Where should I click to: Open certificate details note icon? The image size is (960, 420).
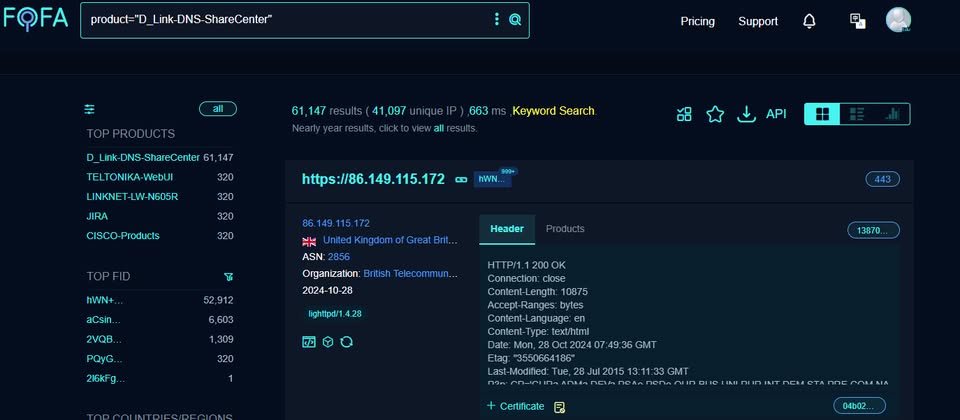[558, 407]
